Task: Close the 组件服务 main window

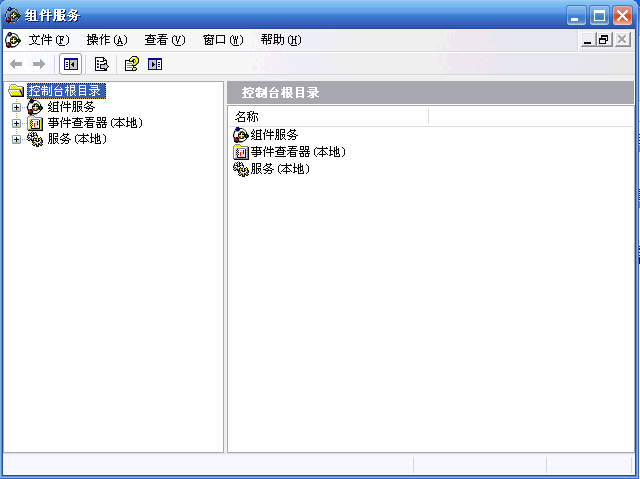Action: [x=622, y=16]
